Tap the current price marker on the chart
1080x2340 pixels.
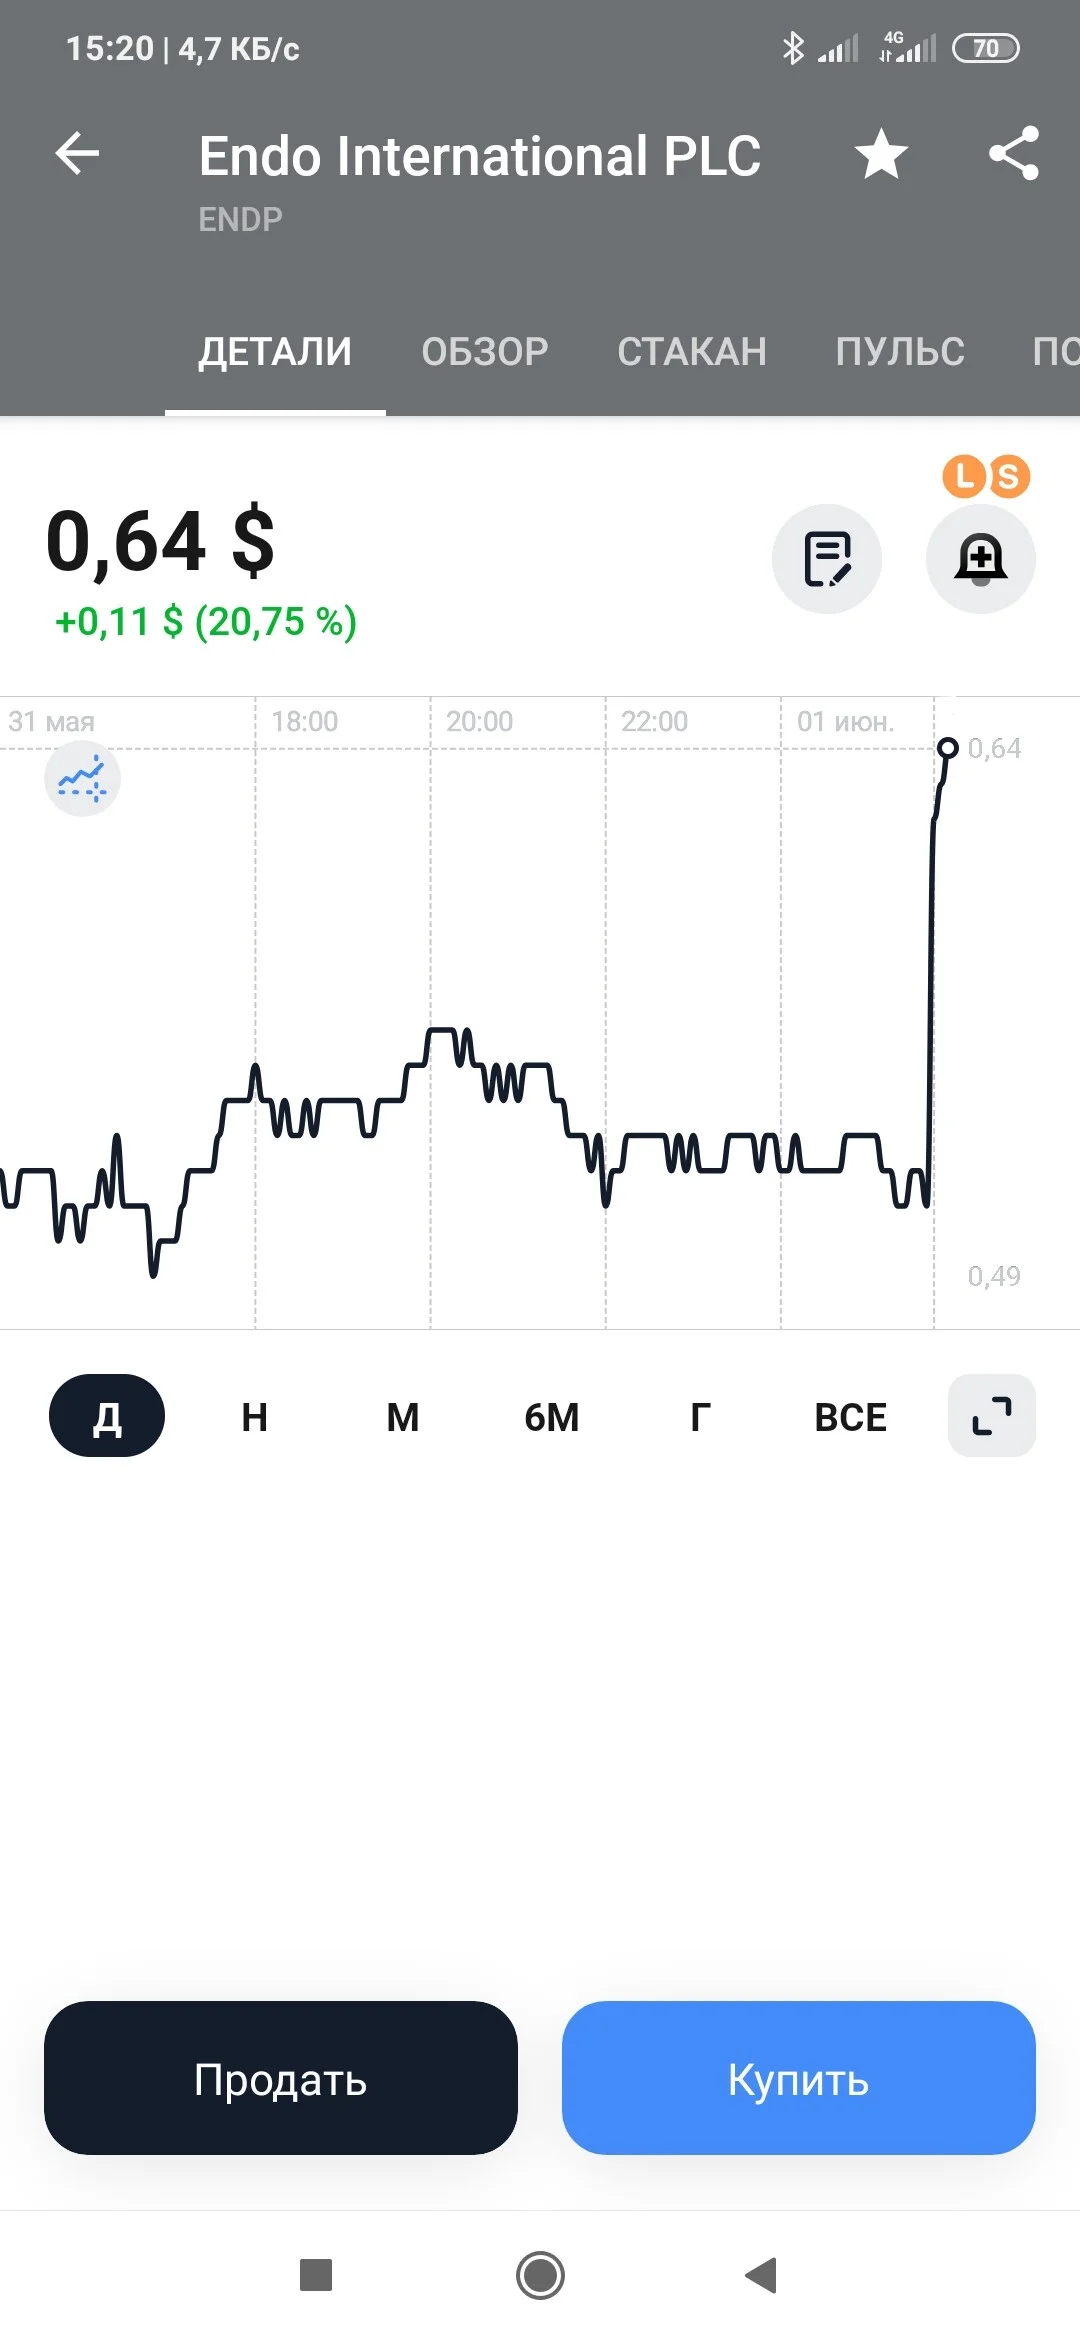coord(948,748)
